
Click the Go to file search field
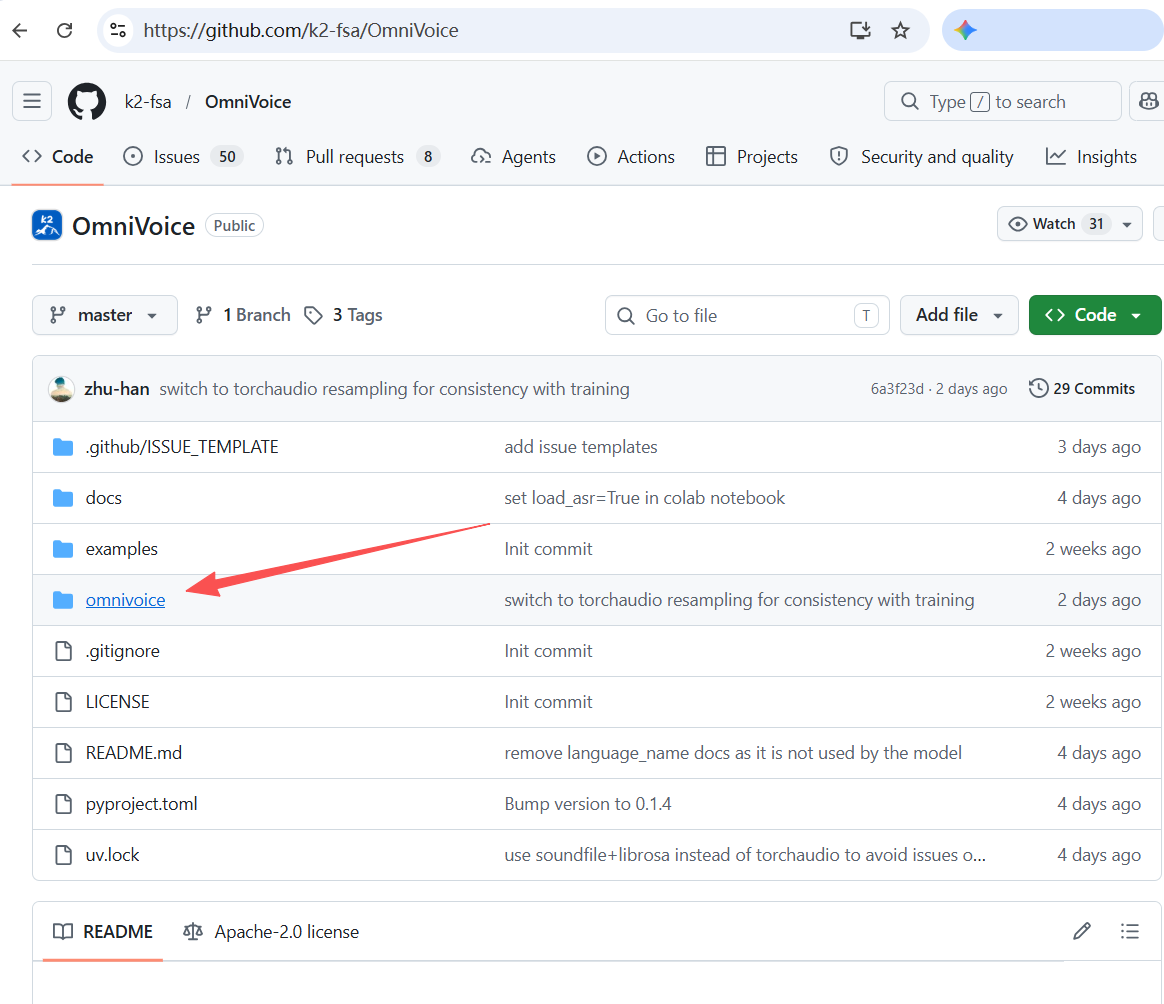[740, 315]
